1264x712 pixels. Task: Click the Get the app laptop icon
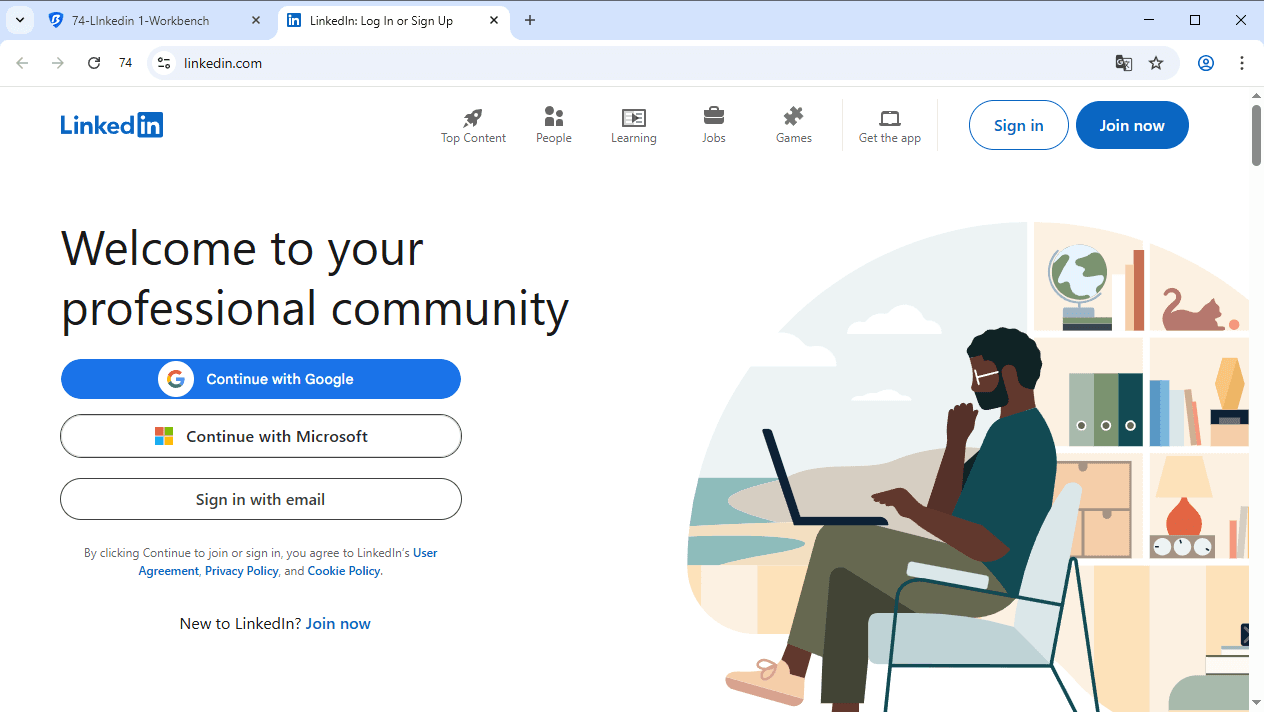tap(889, 117)
